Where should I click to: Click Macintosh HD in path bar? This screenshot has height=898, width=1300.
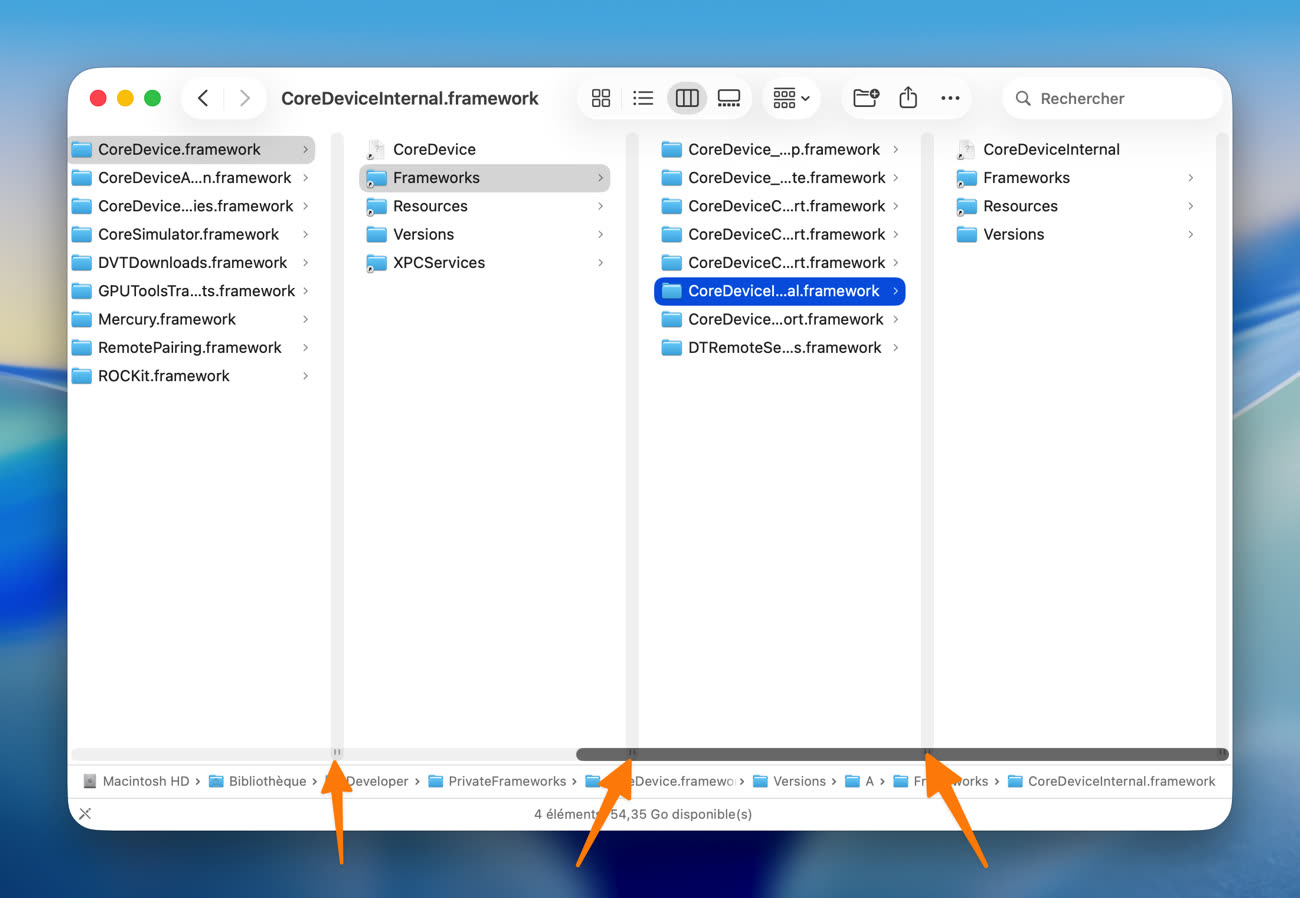click(x=145, y=781)
